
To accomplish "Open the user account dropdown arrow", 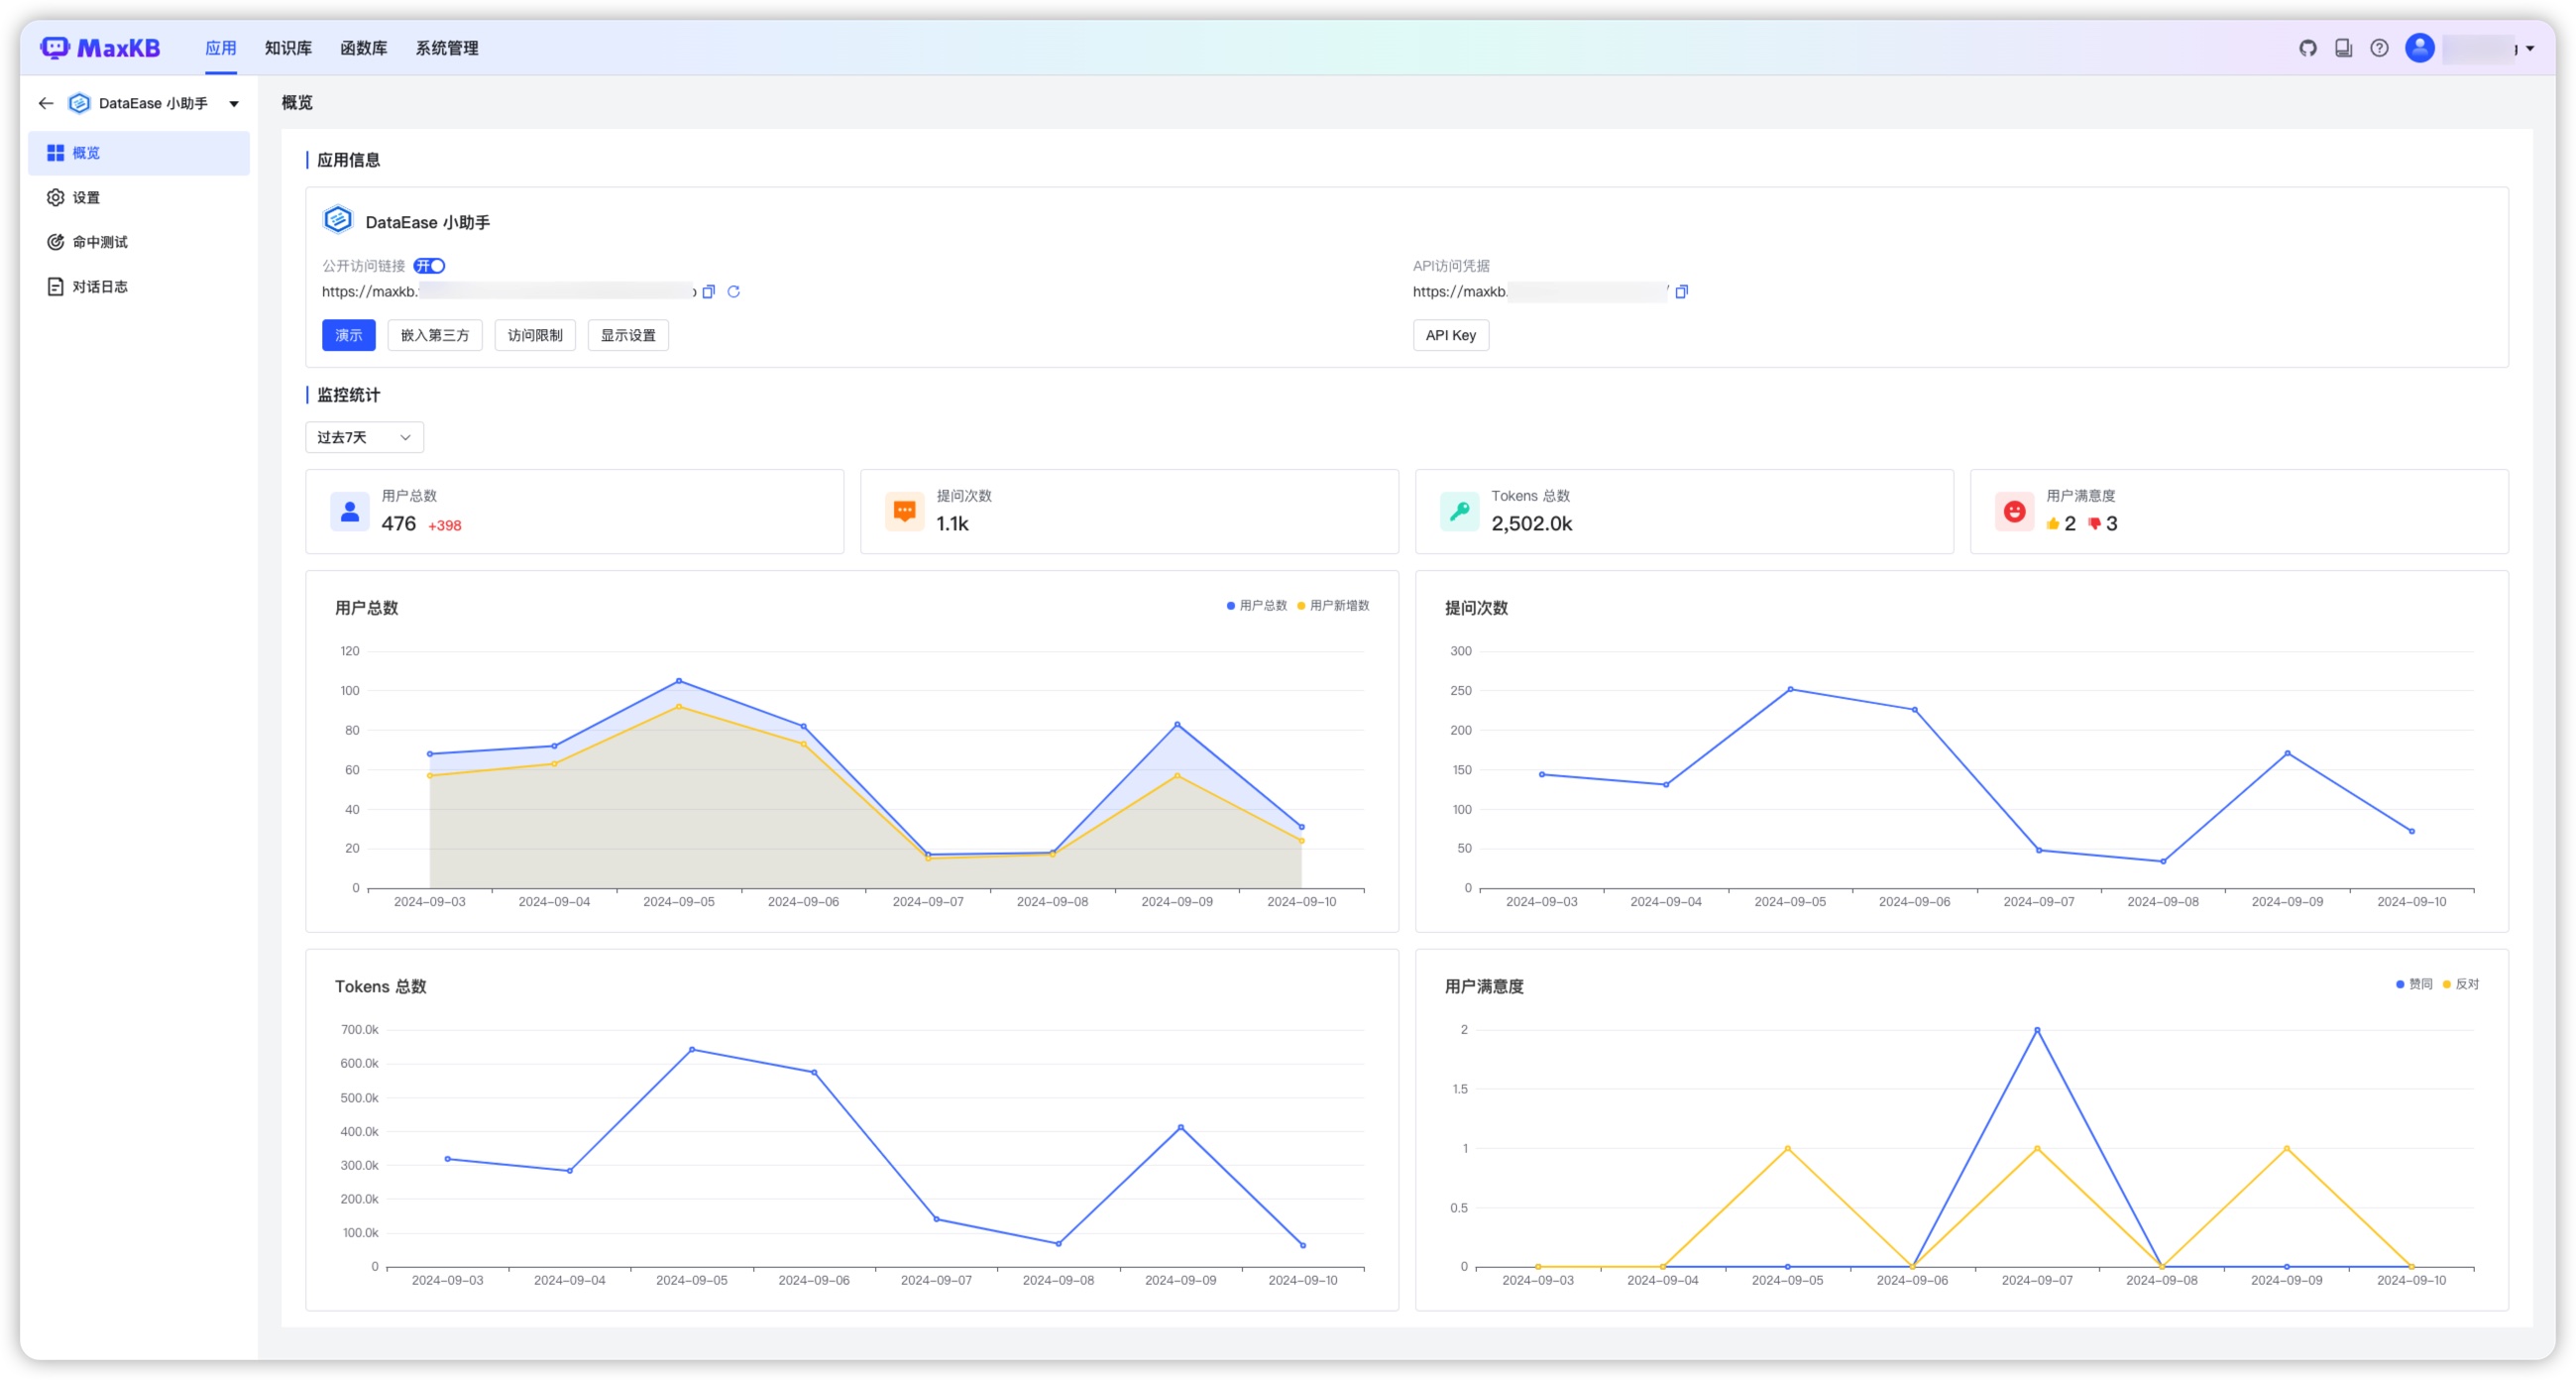I will 2530,48.
